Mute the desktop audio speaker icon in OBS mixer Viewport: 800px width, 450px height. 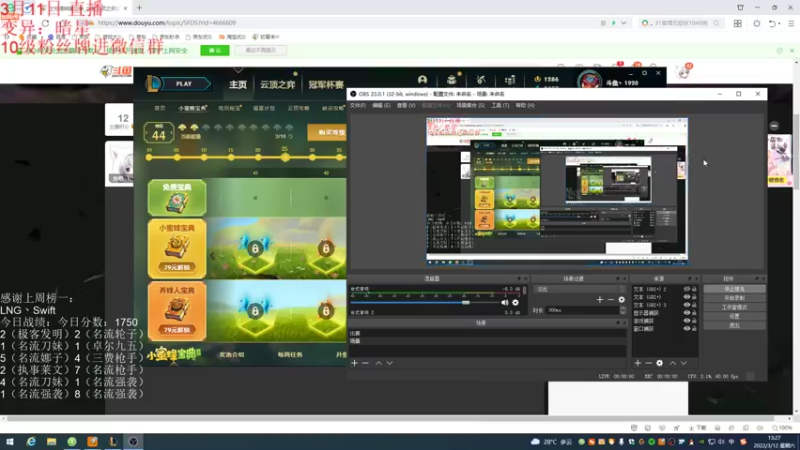505,303
